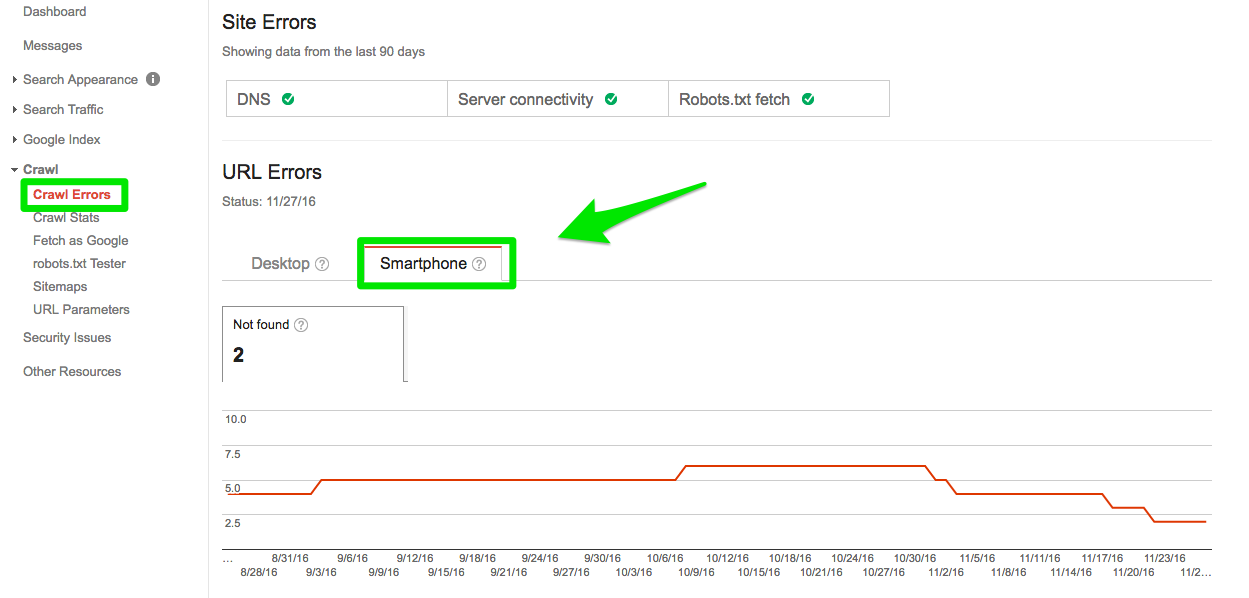The height and width of the screenshot is (598, 1249).
Task: View Messages in the sidebar
Action: tap(51, 45)
